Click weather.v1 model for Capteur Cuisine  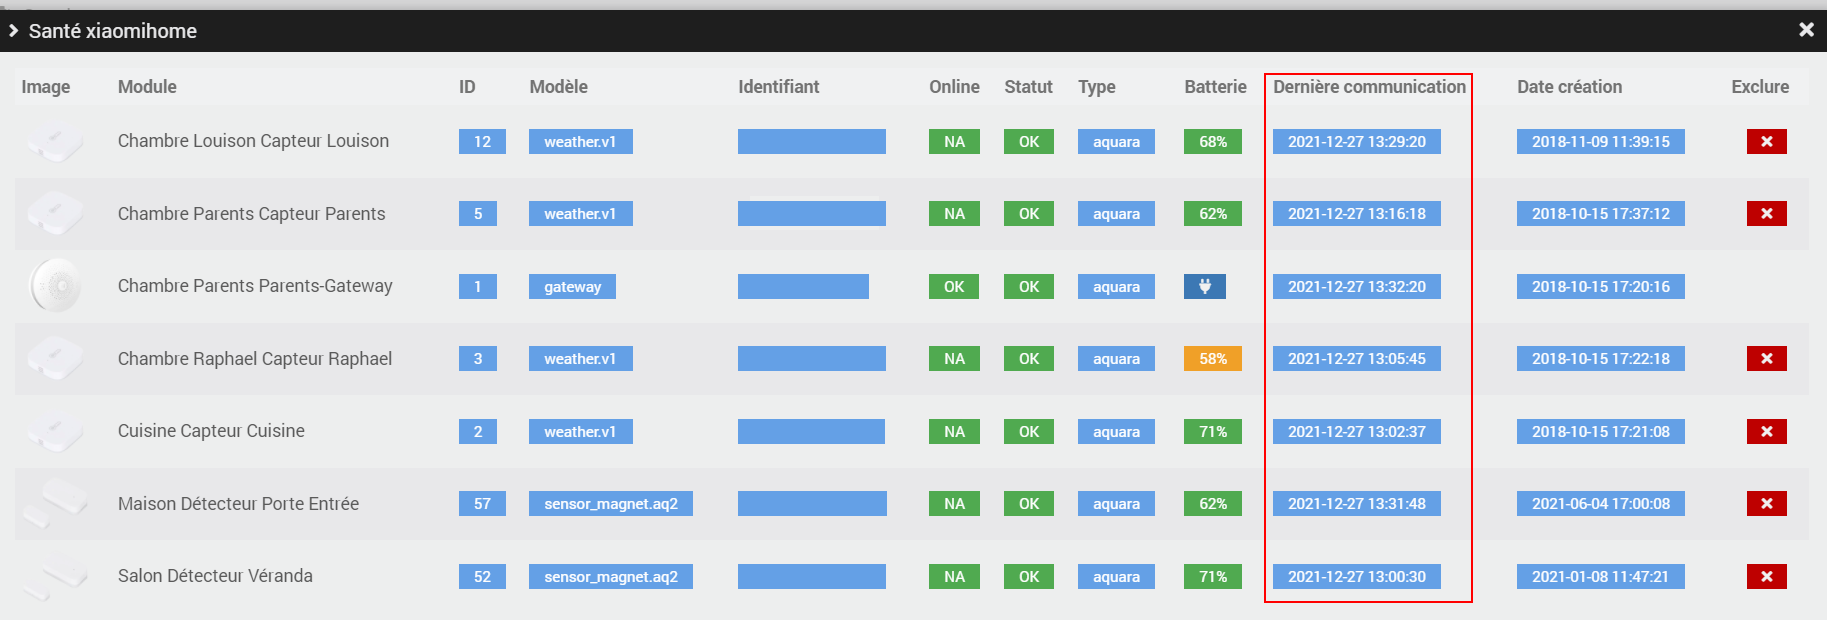pyautogui.click(x=580, y=432)
